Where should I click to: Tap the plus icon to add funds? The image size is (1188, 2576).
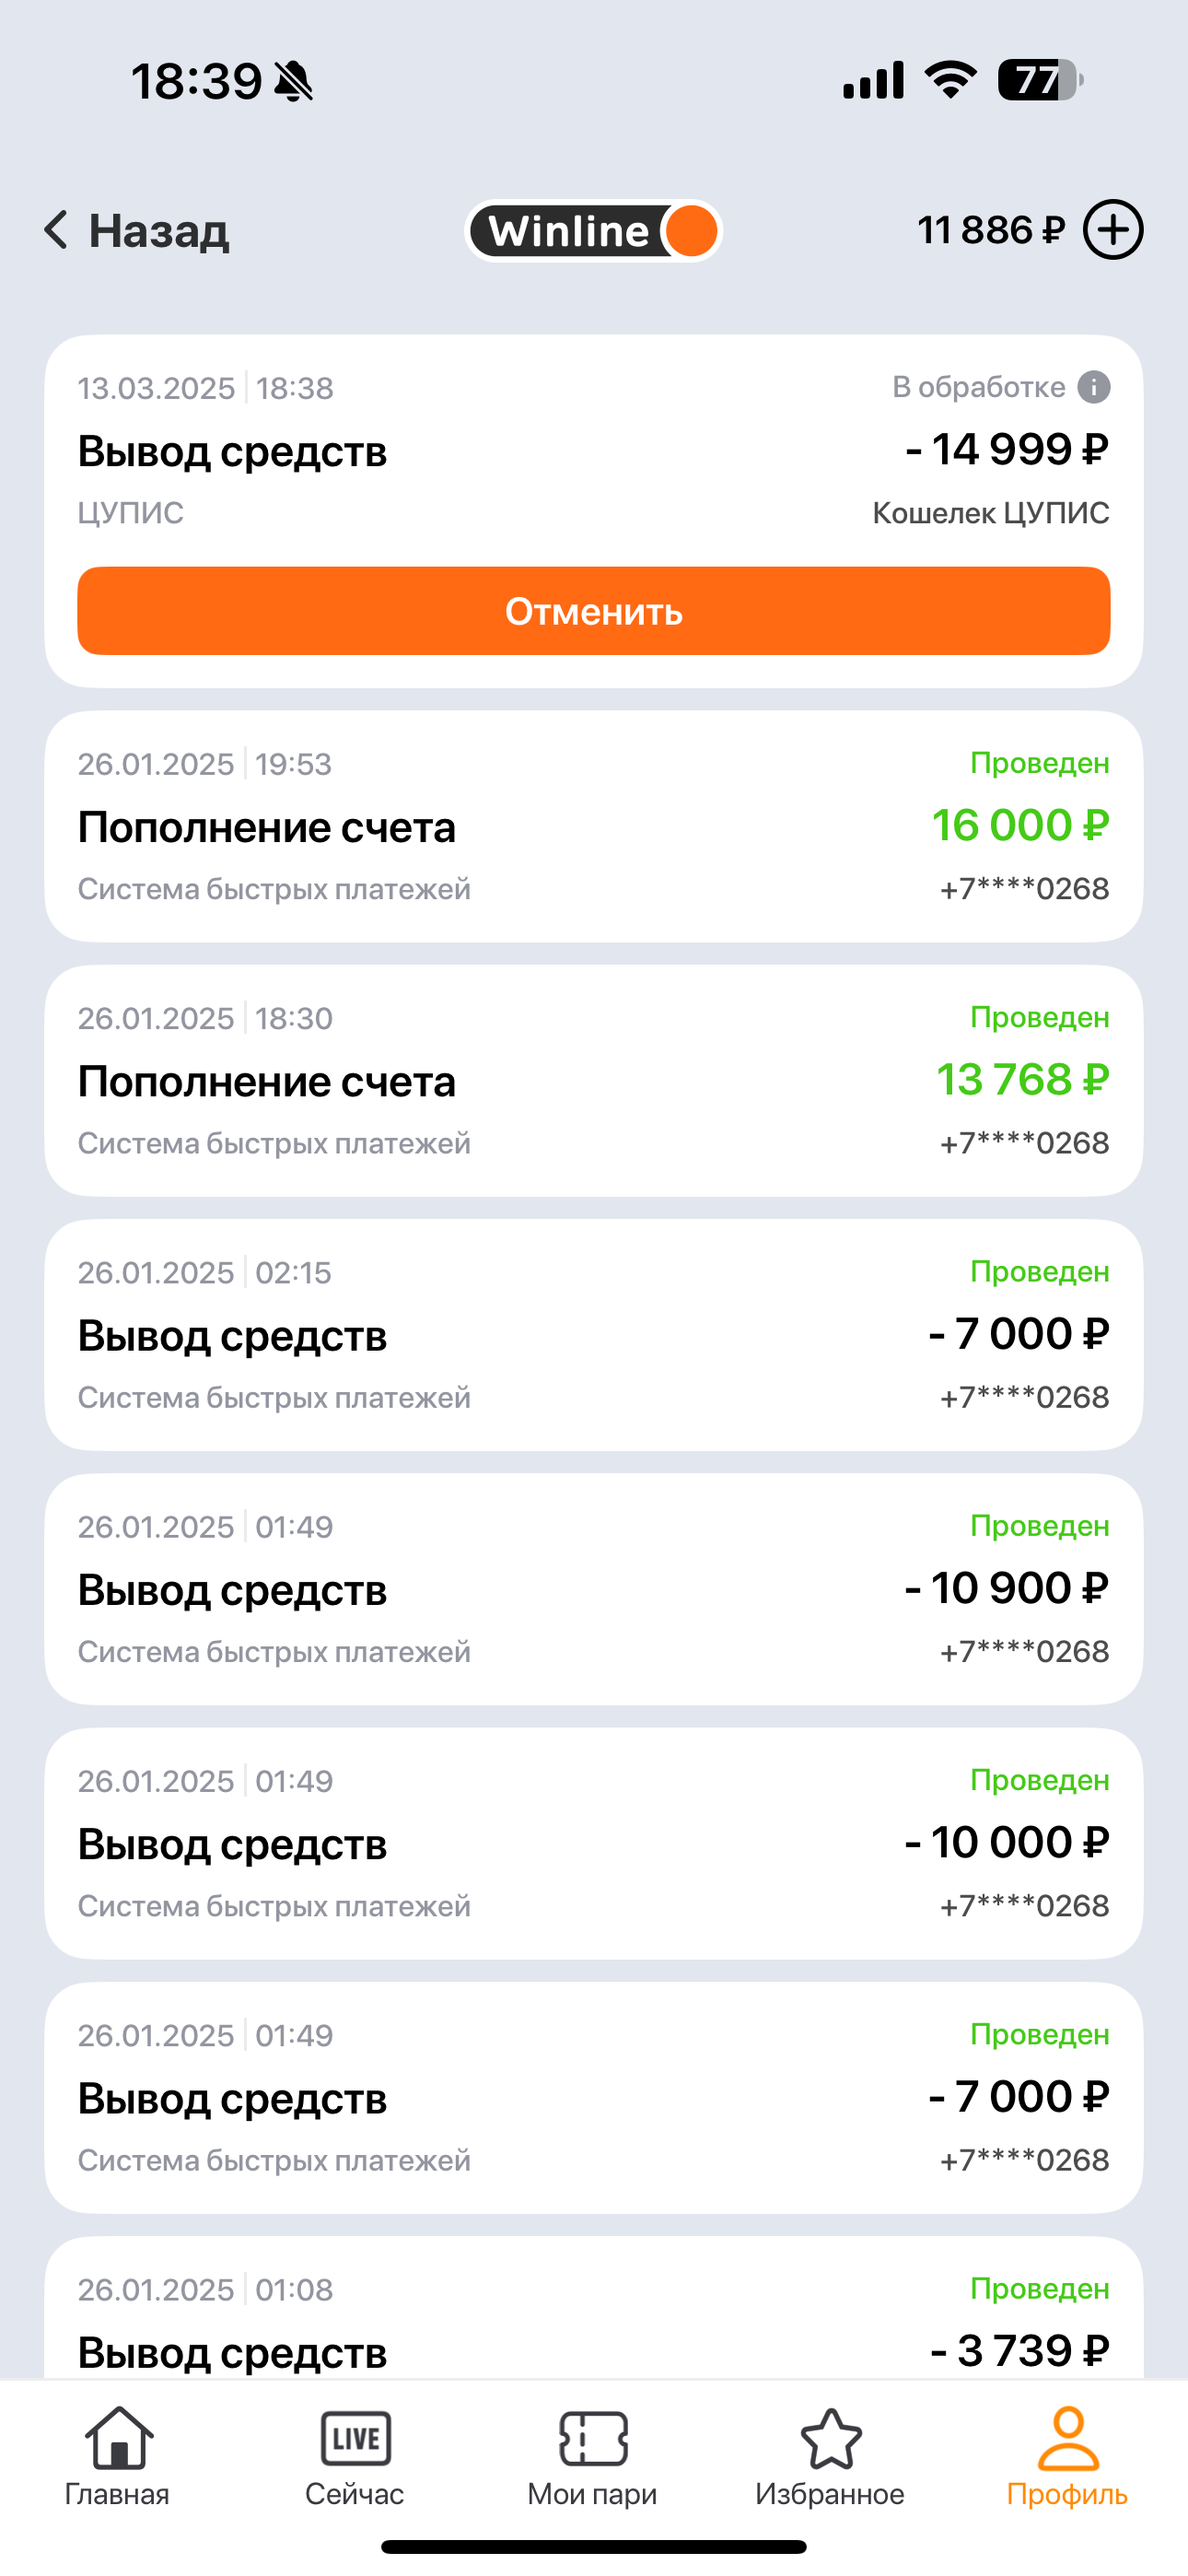coord(1113,230)
